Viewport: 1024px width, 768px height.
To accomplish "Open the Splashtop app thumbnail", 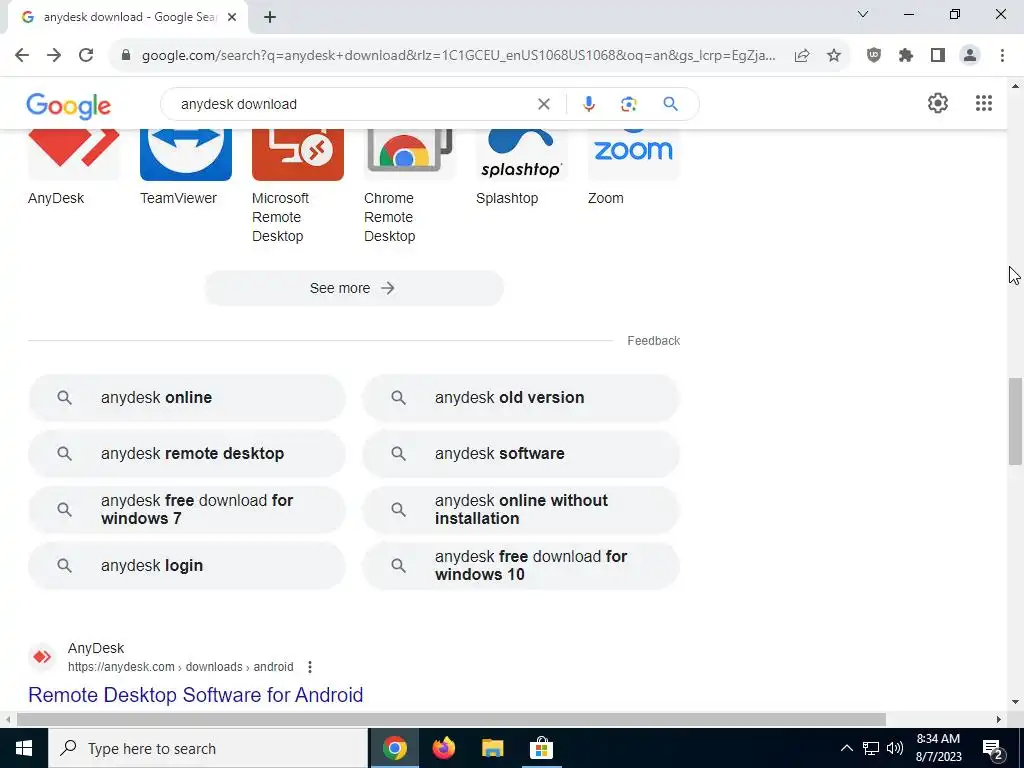I will [x=521, y=153].
